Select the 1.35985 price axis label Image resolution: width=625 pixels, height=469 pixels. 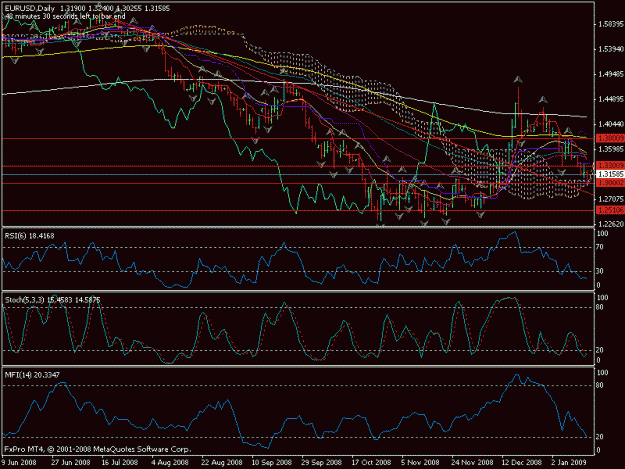pyautogui.click(x=610, y=149)
